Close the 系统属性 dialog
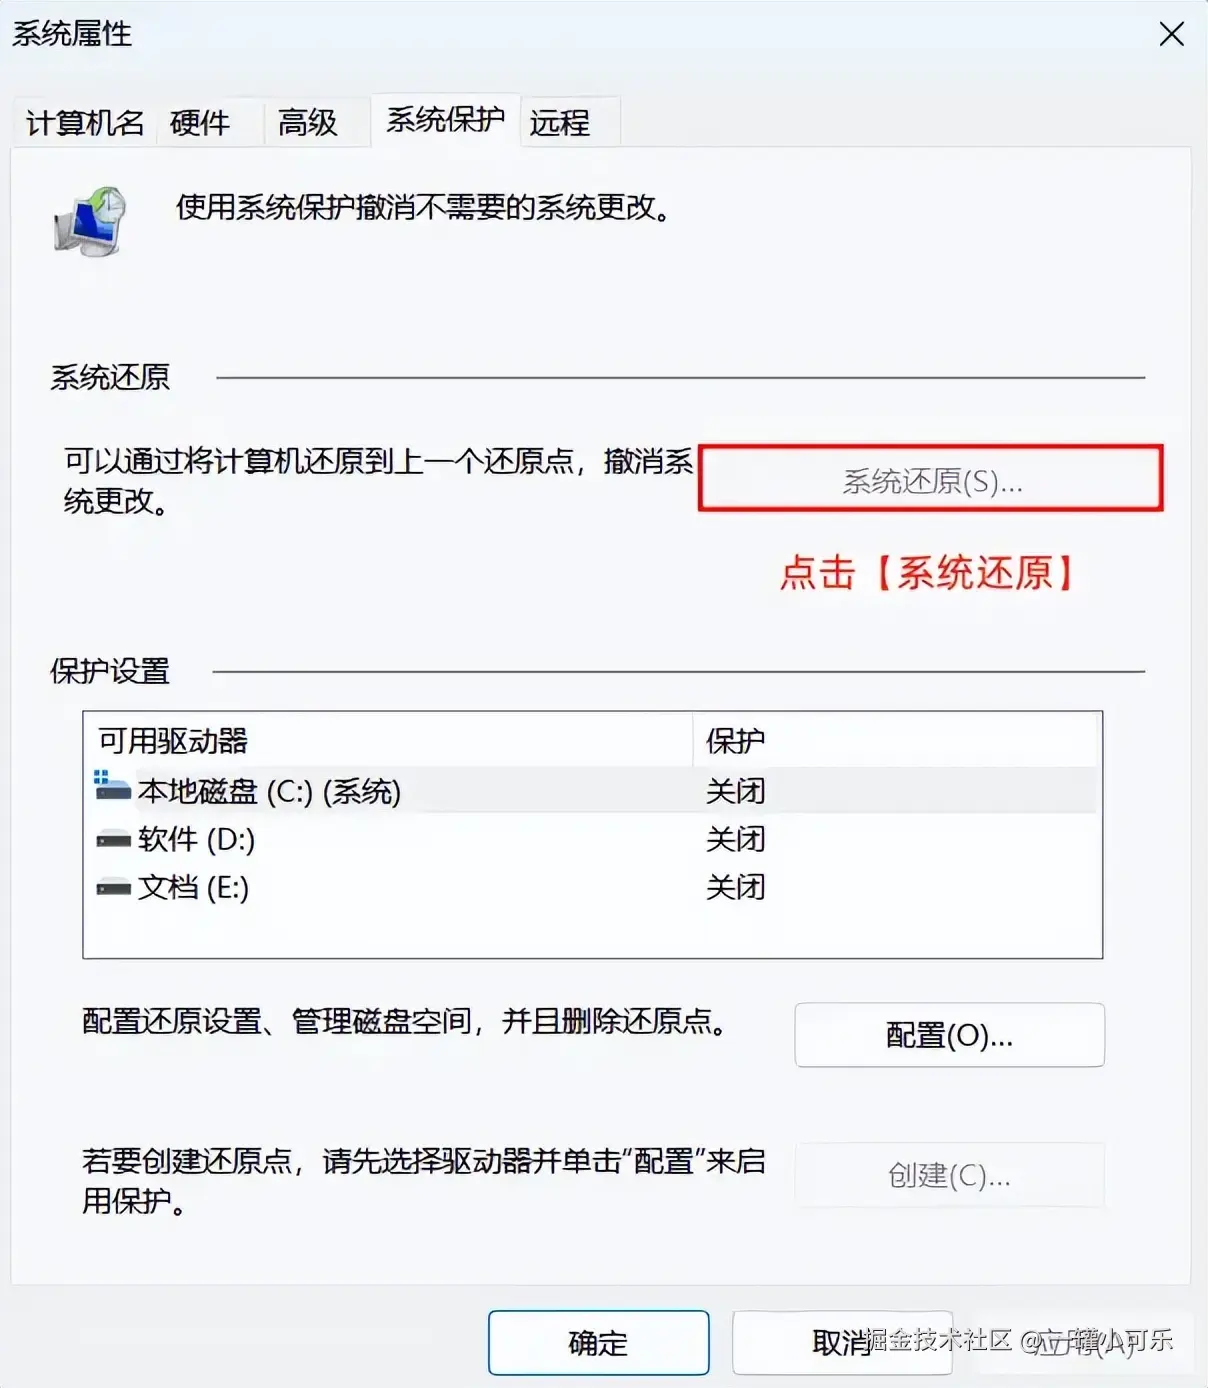The image size is (1208, 1388). 1171,35
